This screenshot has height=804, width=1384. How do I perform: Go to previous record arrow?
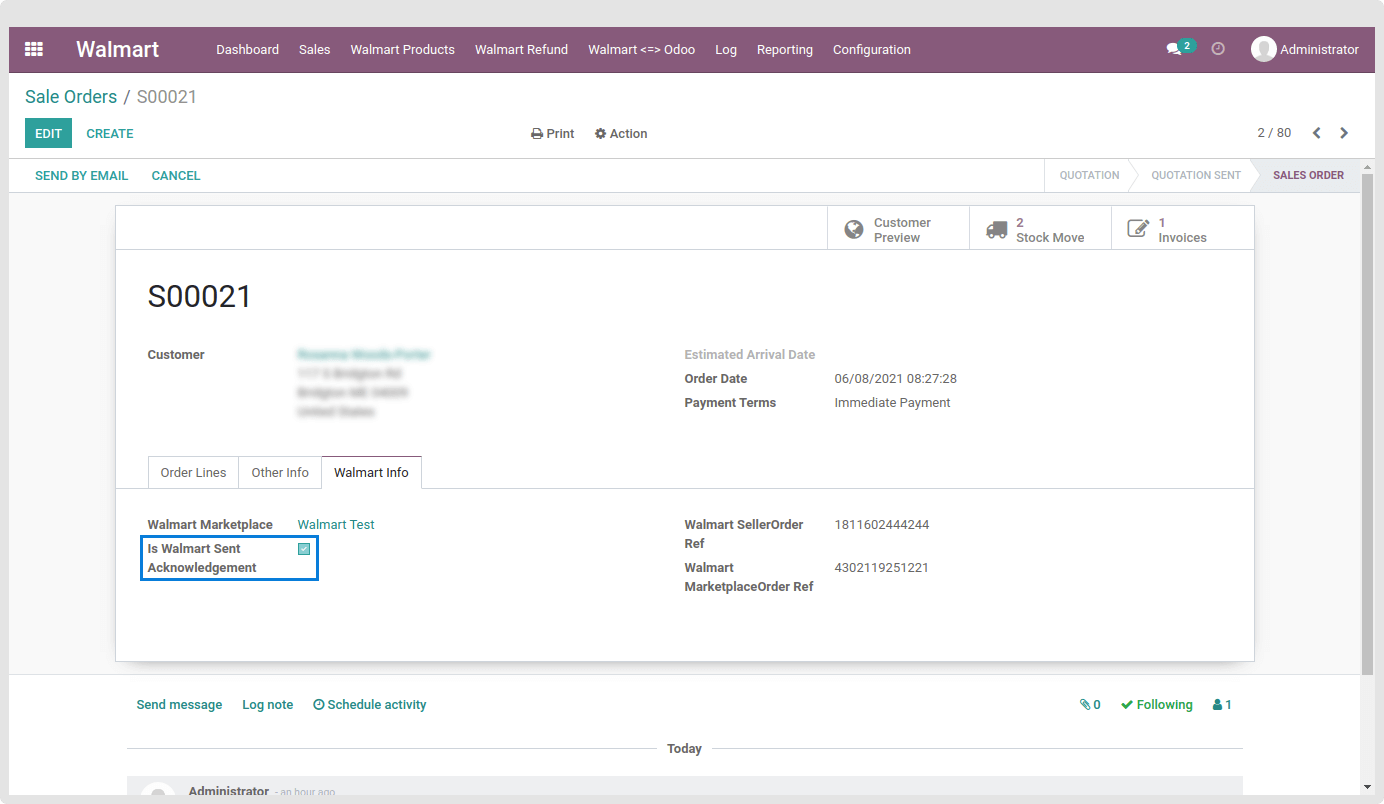click(x=1317, y=133)
